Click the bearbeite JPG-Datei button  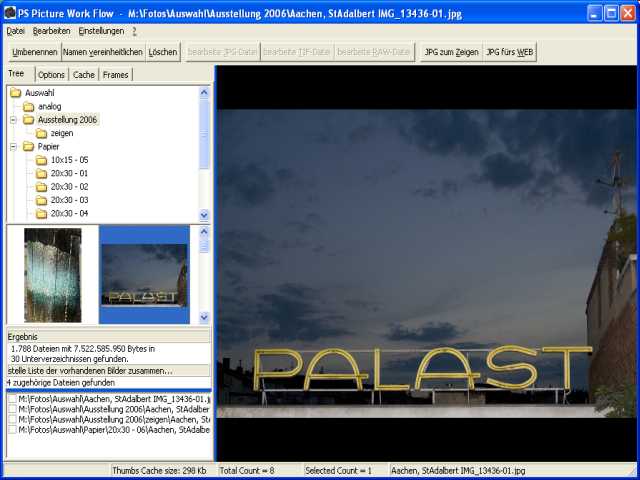coord(222,52)
